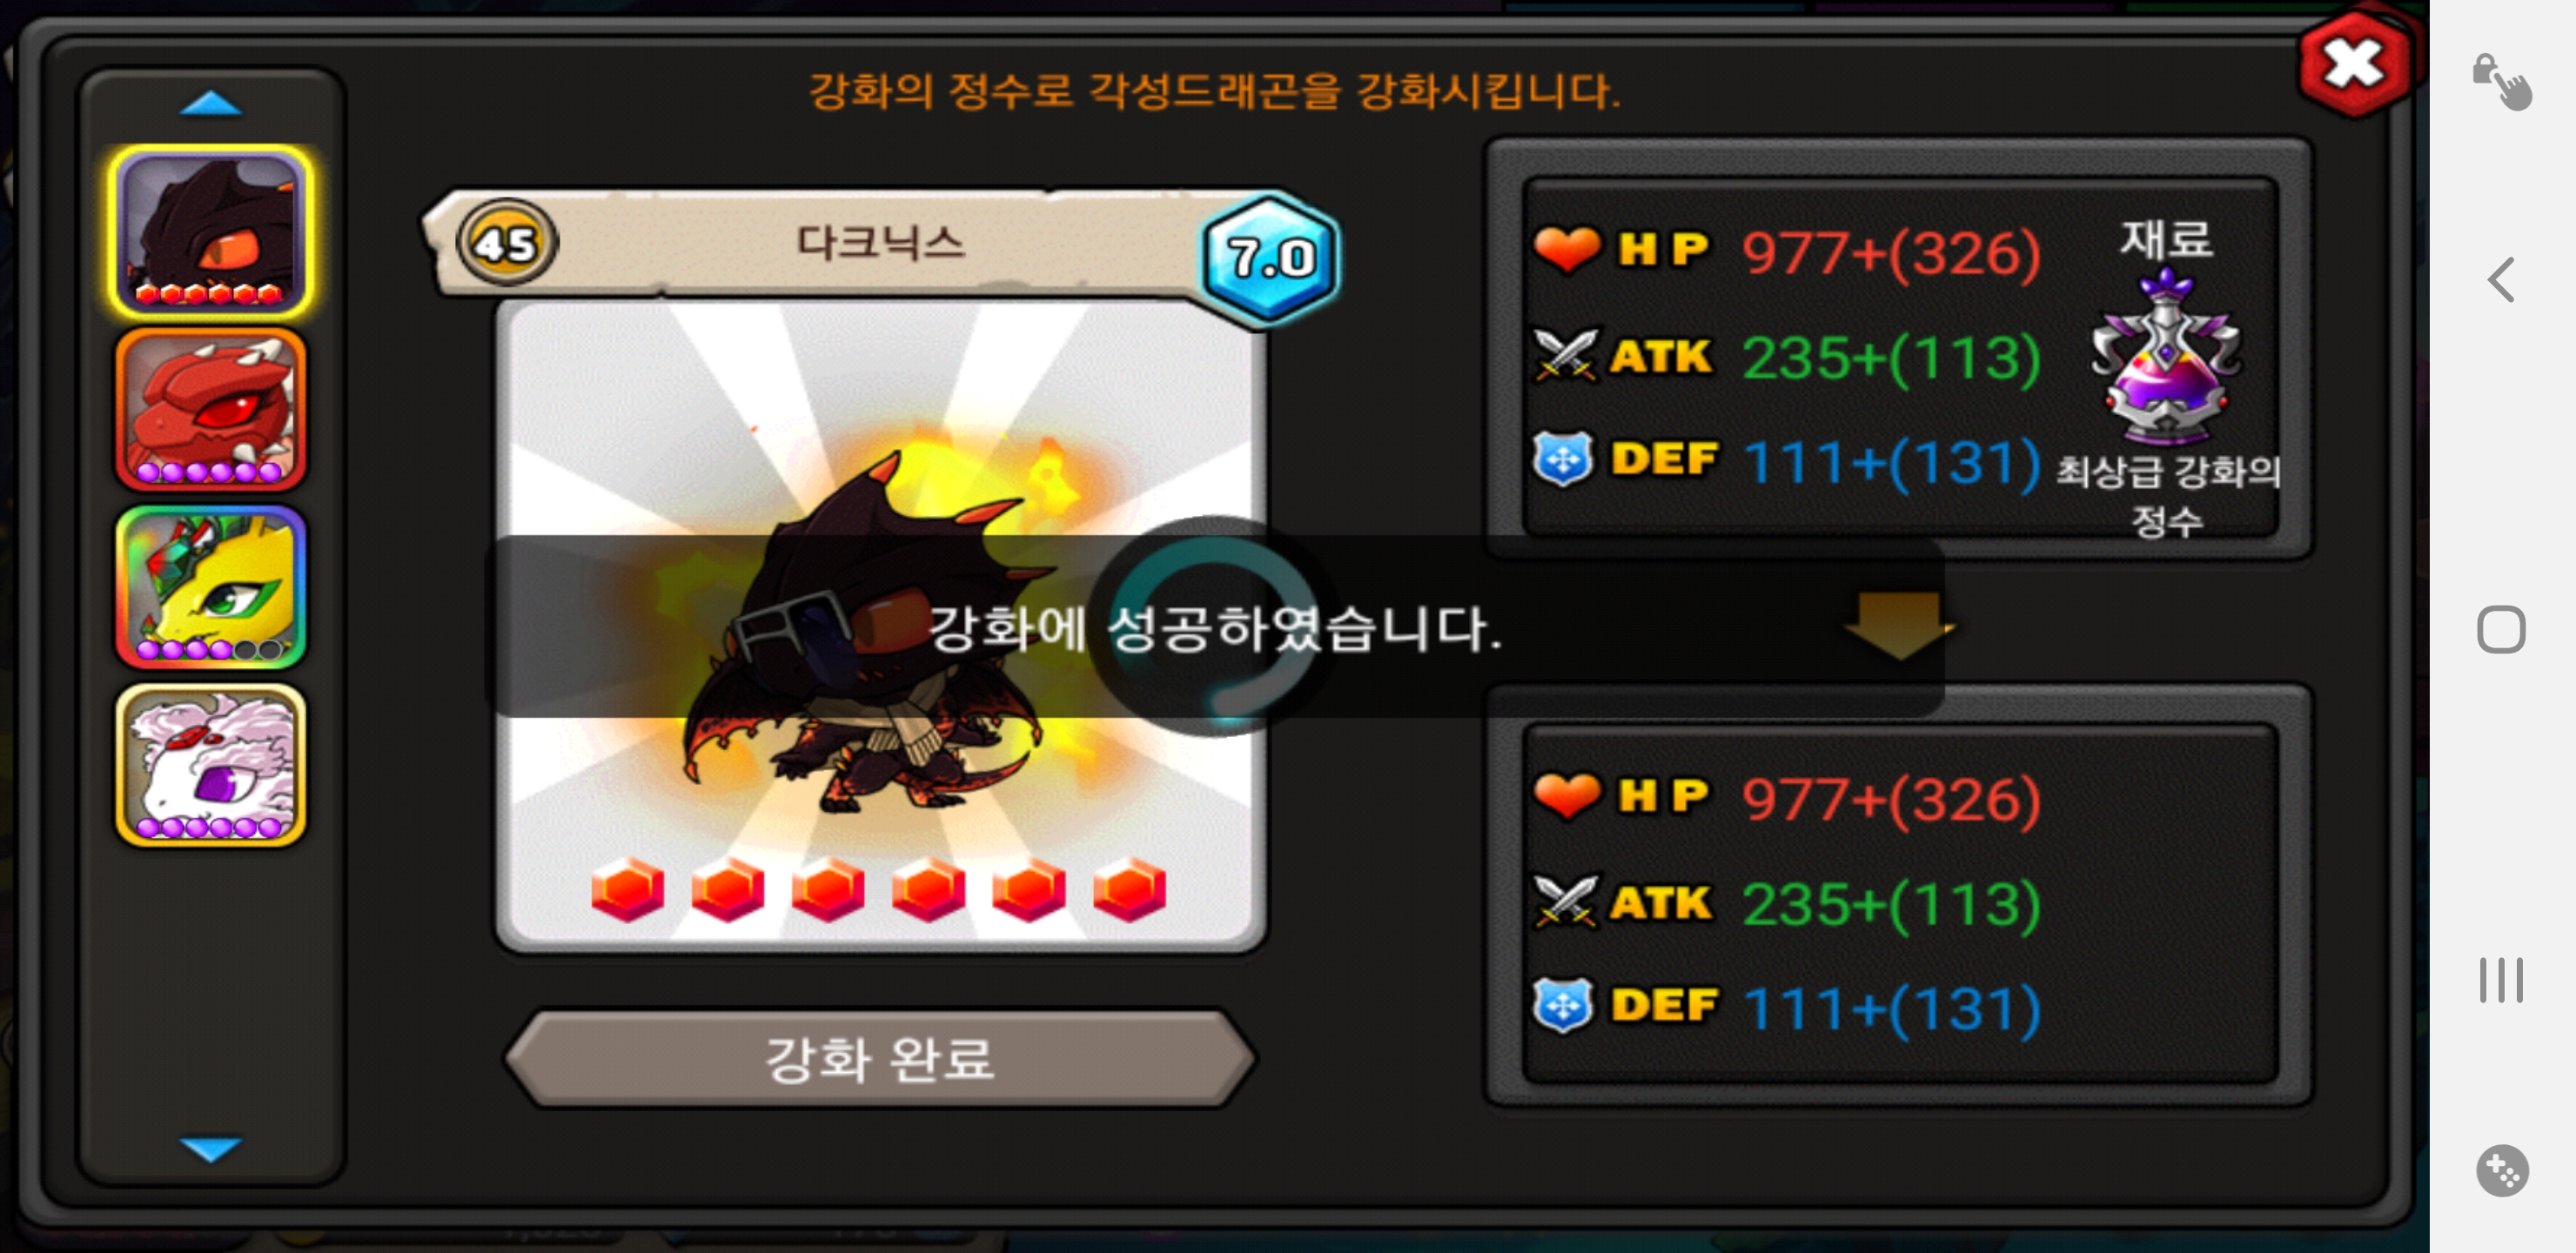Screen dimensions: 2576x1253
Task: Tap the 최상급 강화의 정수 potion icon
Action: click(x=2166, y=360)
